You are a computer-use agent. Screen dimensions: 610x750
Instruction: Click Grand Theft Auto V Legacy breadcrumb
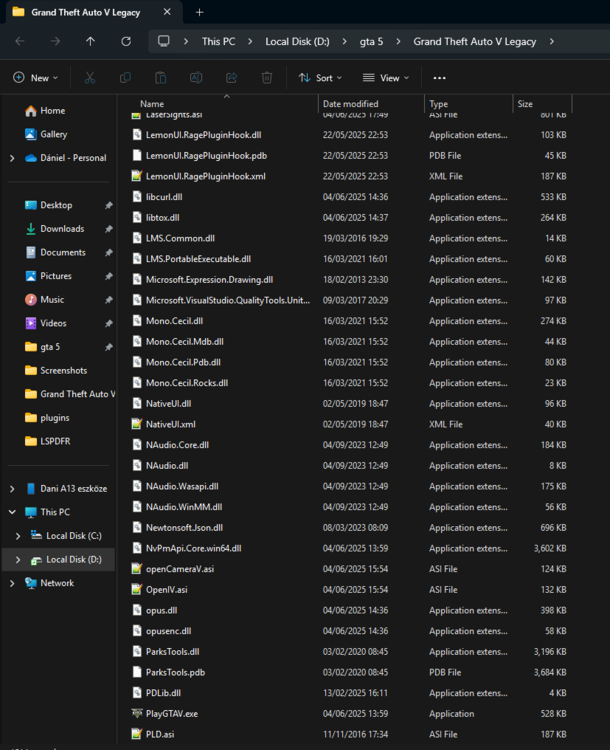coord(475,42)
